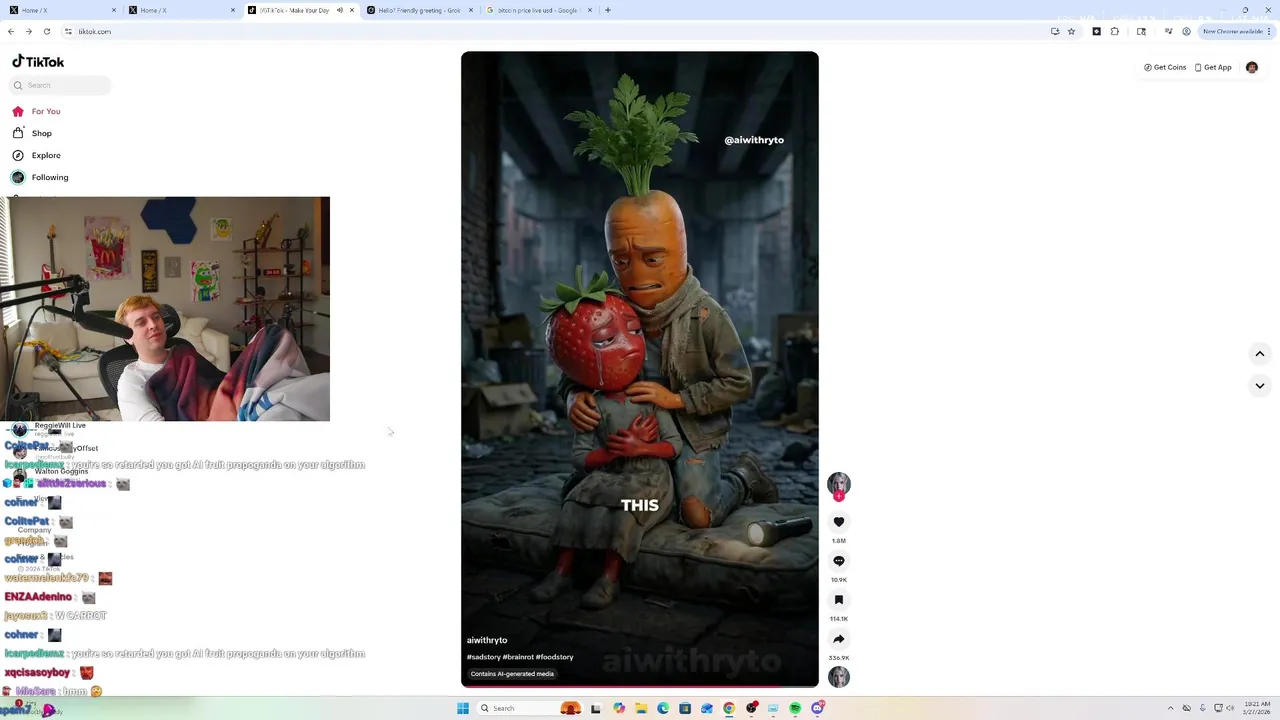The image size is (1280, 720).
Task: Open a new browser tab
Action: pyautogui.click(x=608, y=10)
